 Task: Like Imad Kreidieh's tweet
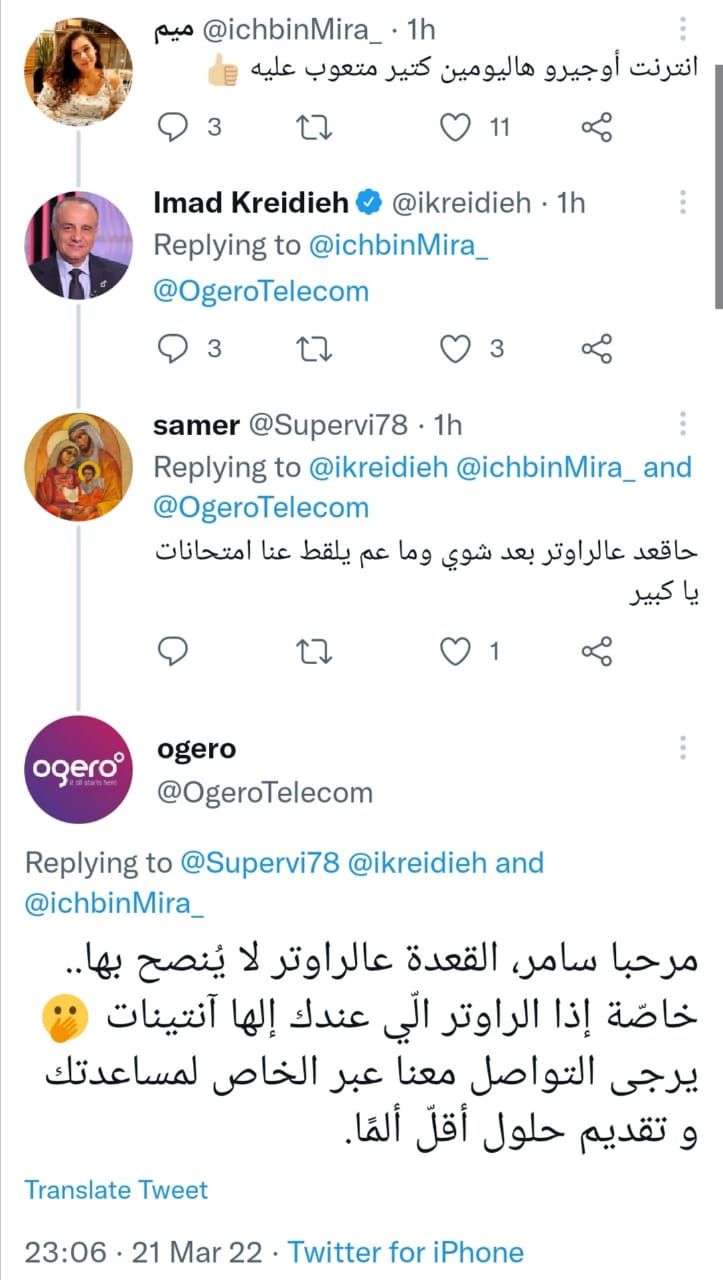click(456, 348)
